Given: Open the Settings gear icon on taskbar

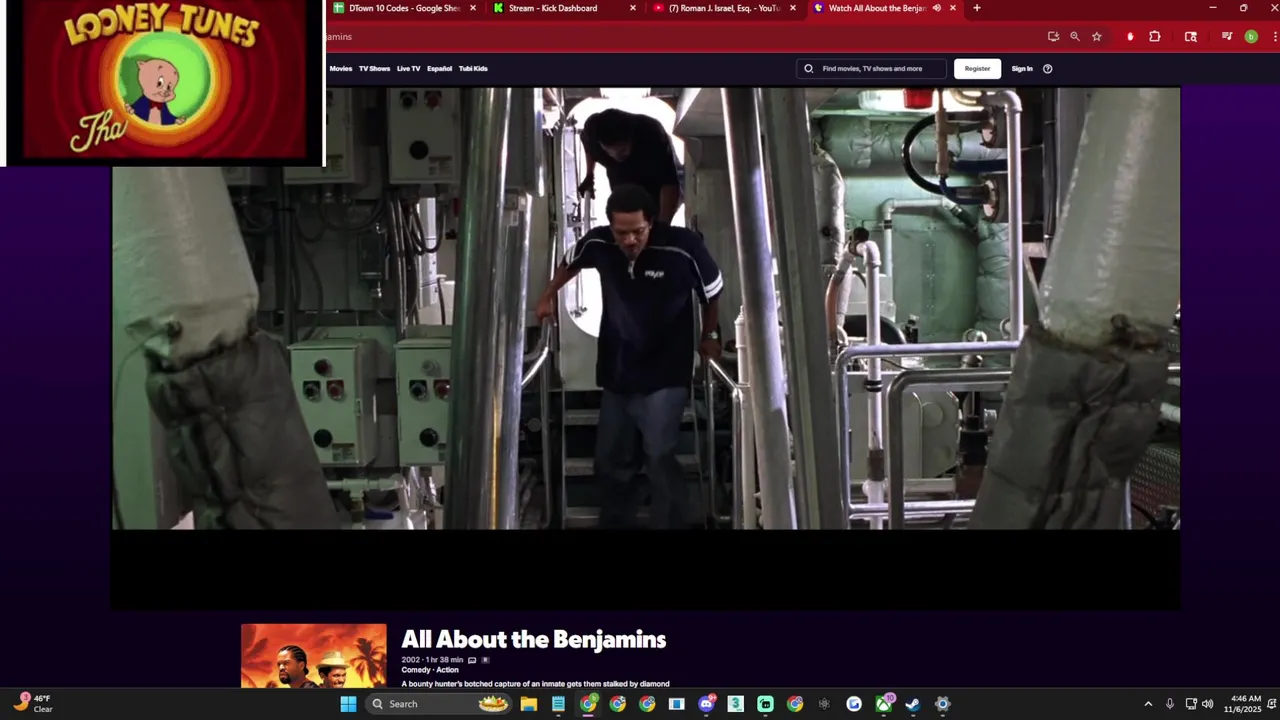Looking at the screenshot, I should tap(942, 704).
